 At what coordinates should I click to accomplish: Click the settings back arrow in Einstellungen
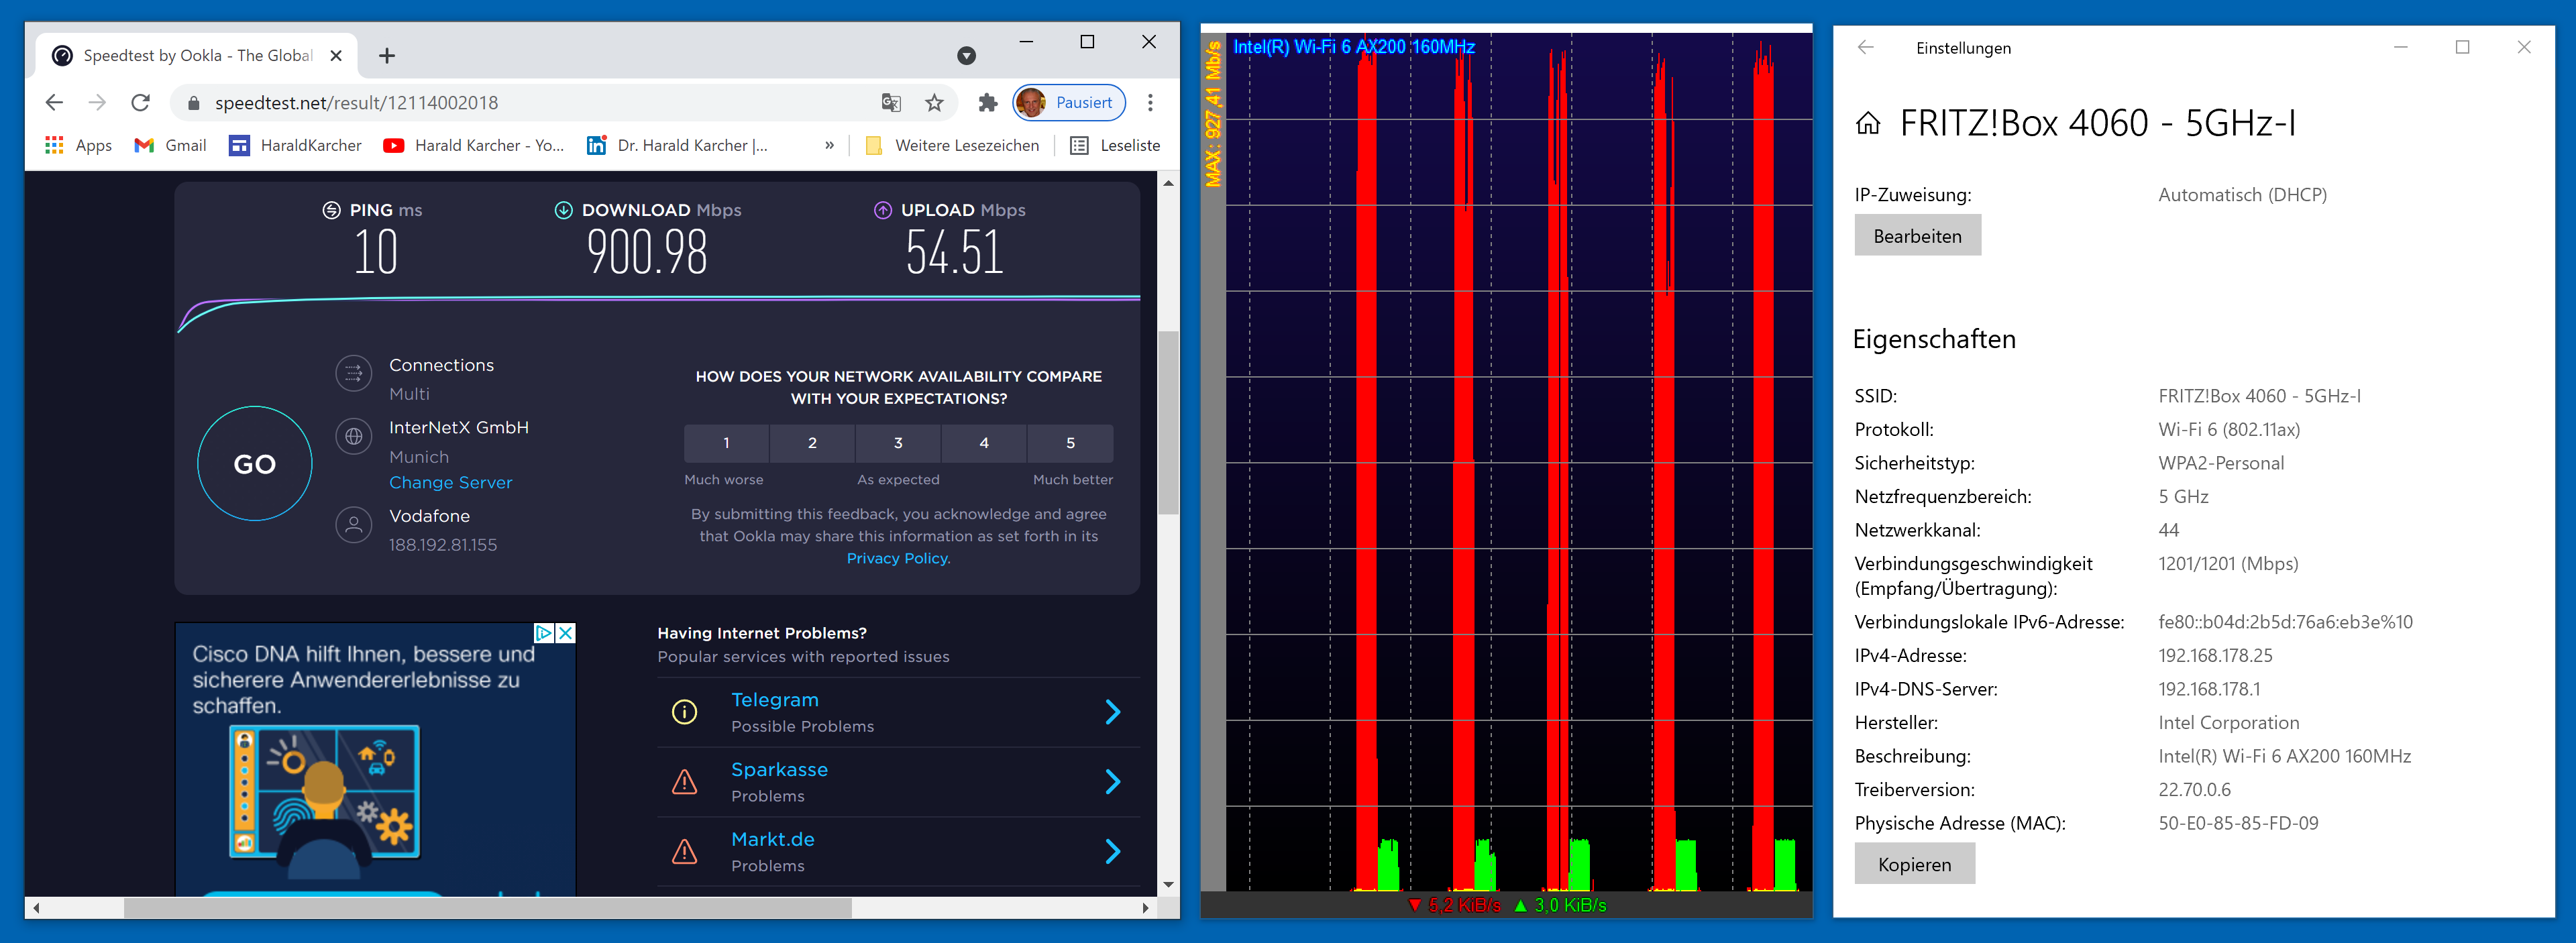click(x=1865, y=47)
